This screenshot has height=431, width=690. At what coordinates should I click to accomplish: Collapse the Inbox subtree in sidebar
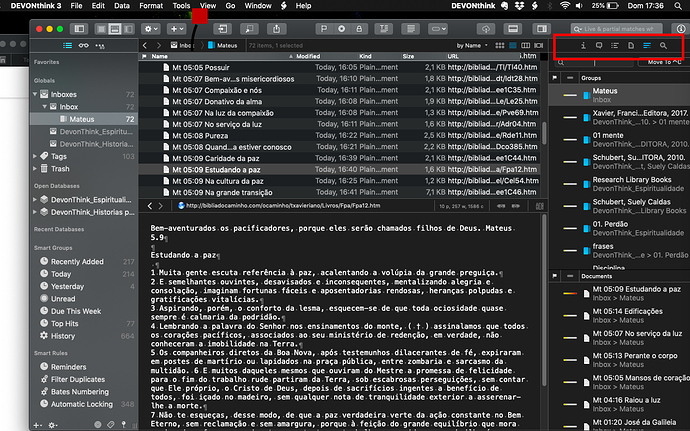tap(44, 107)
